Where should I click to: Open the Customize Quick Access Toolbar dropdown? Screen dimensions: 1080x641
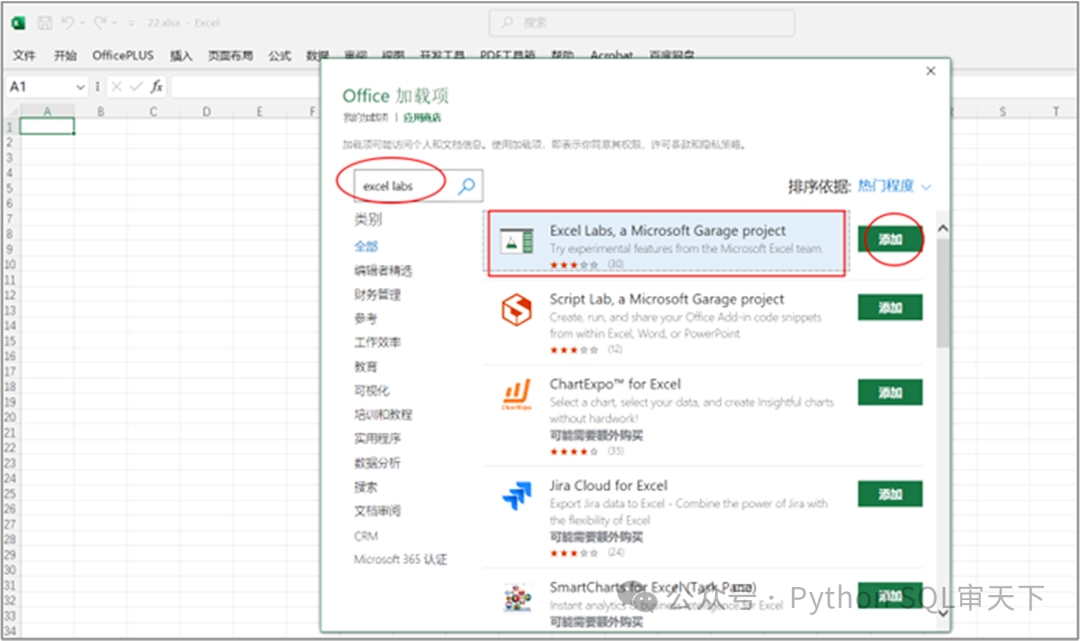tap(132, 23)
